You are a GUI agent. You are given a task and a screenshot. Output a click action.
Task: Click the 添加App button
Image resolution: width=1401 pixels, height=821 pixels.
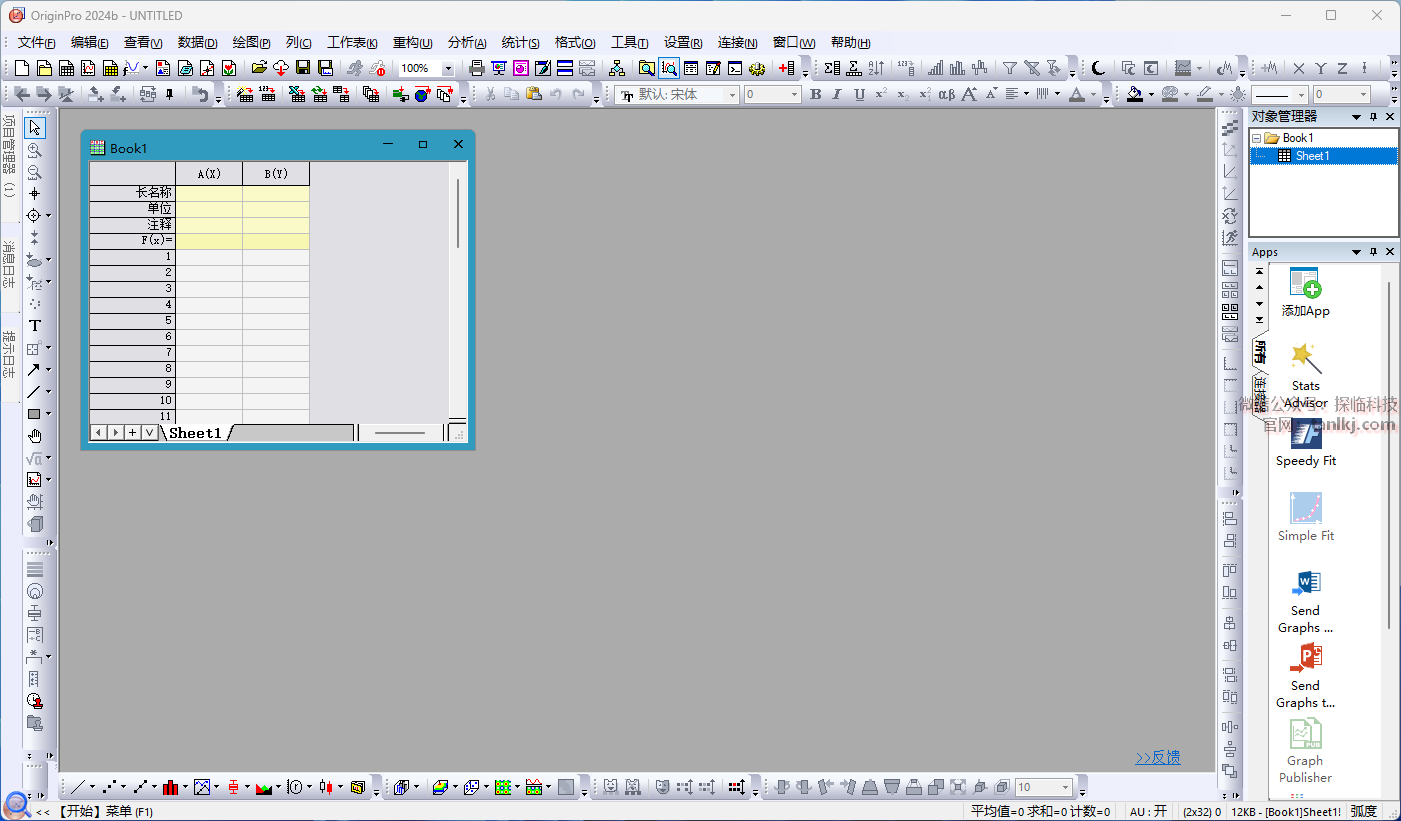tap(1305, 292)
